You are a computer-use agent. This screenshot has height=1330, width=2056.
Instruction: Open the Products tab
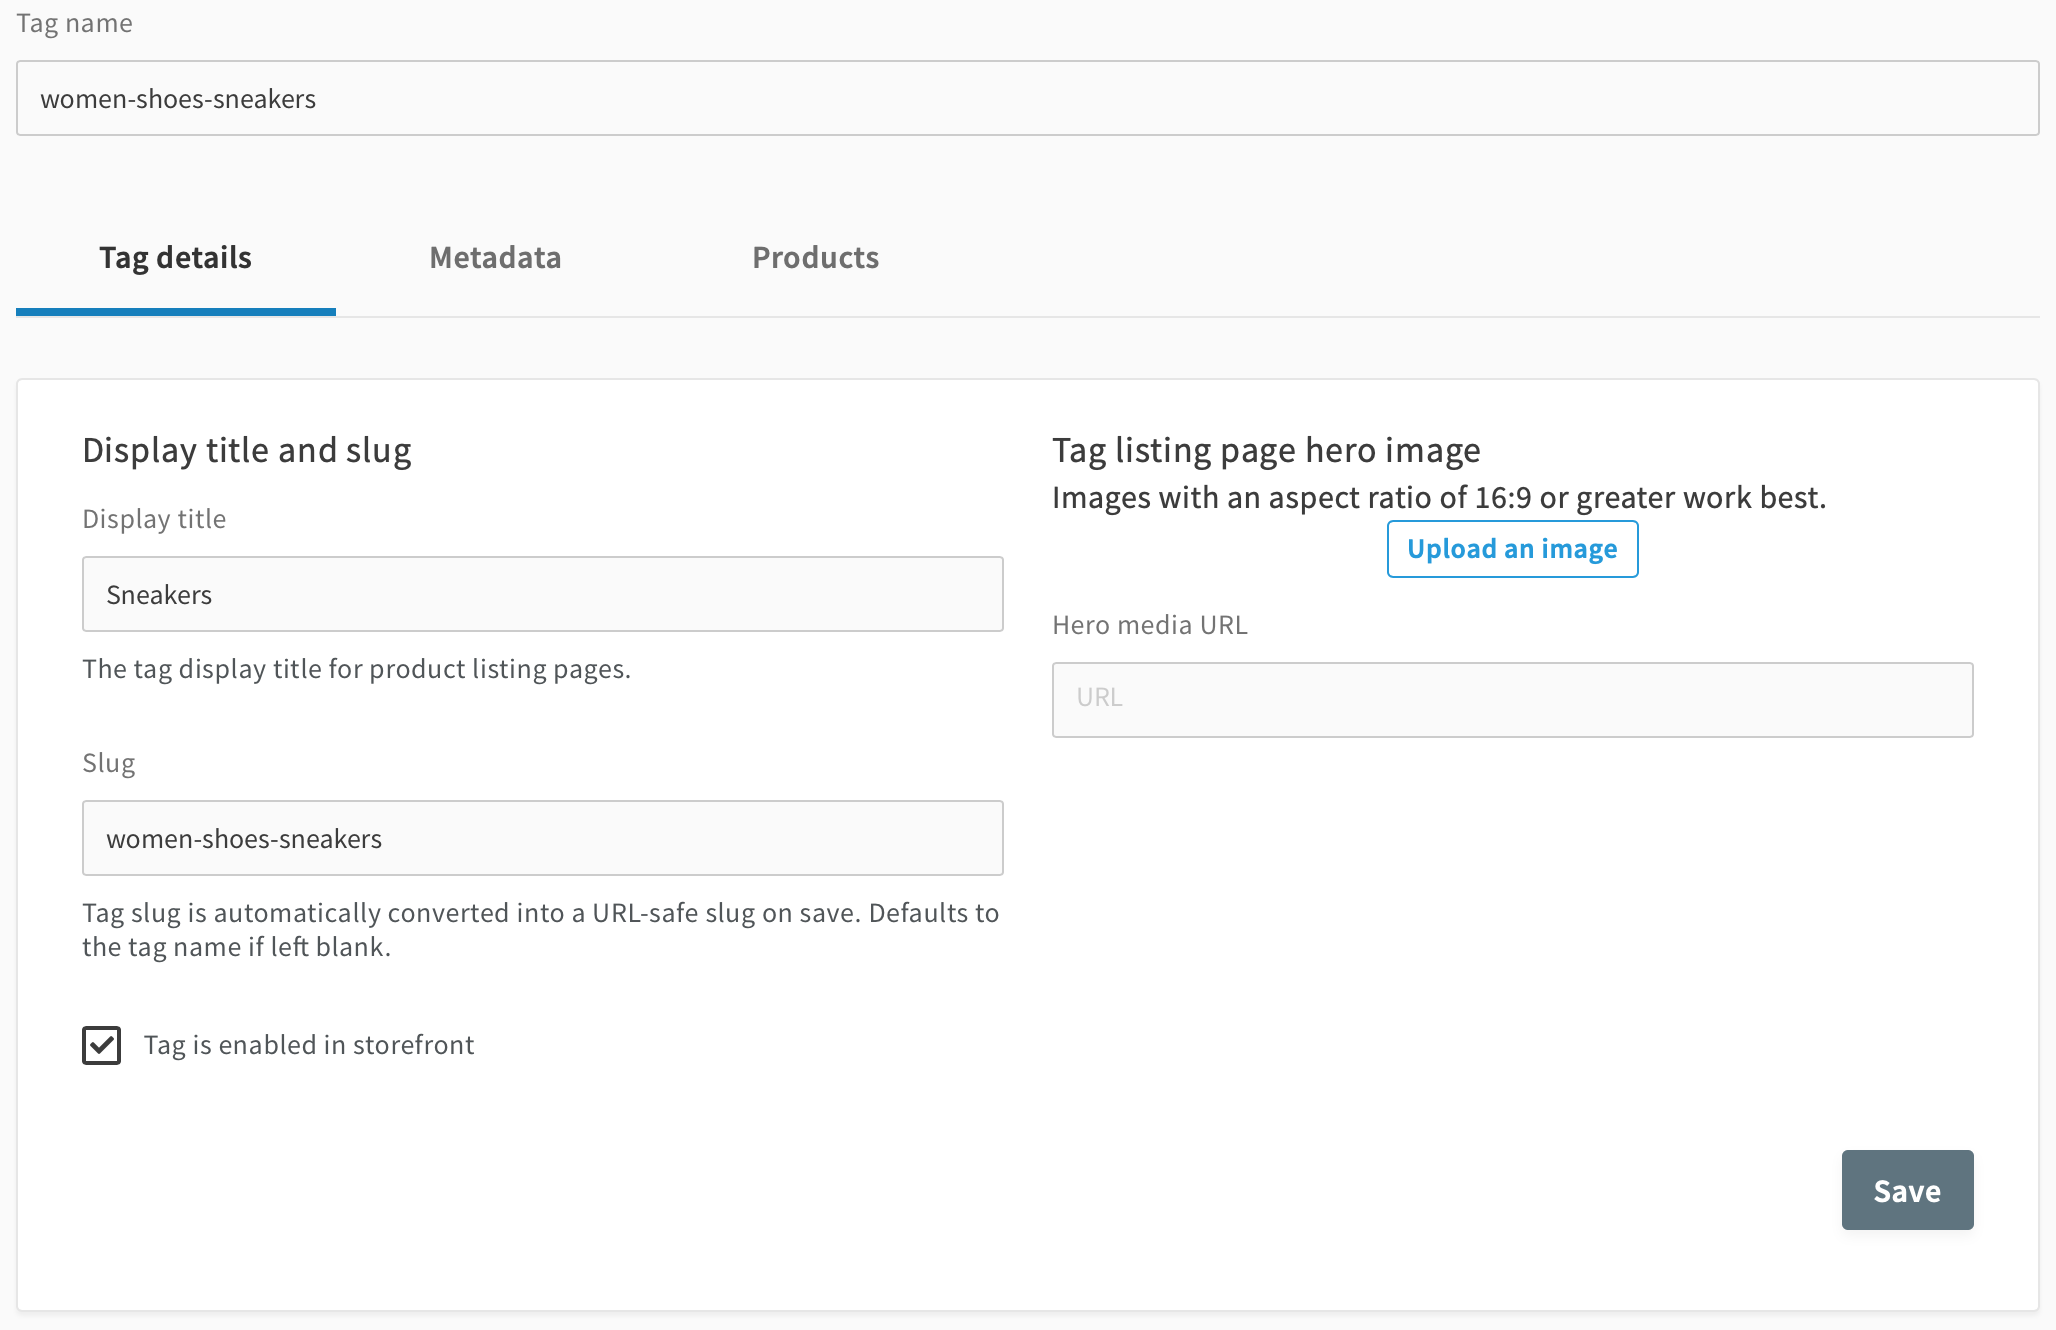click(x=815, y=258)
